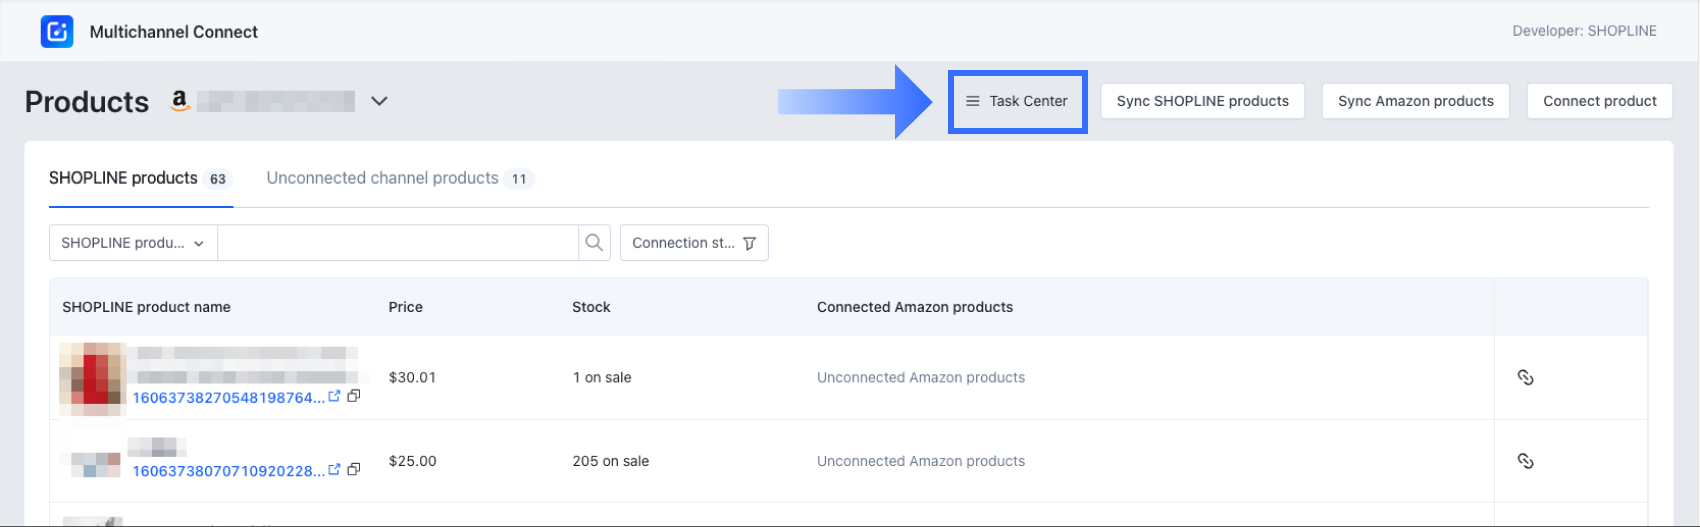1700x527 pixels.
Task: Click the Amazon logo icon
Action: pyautogui.click(x=180, y=101)
